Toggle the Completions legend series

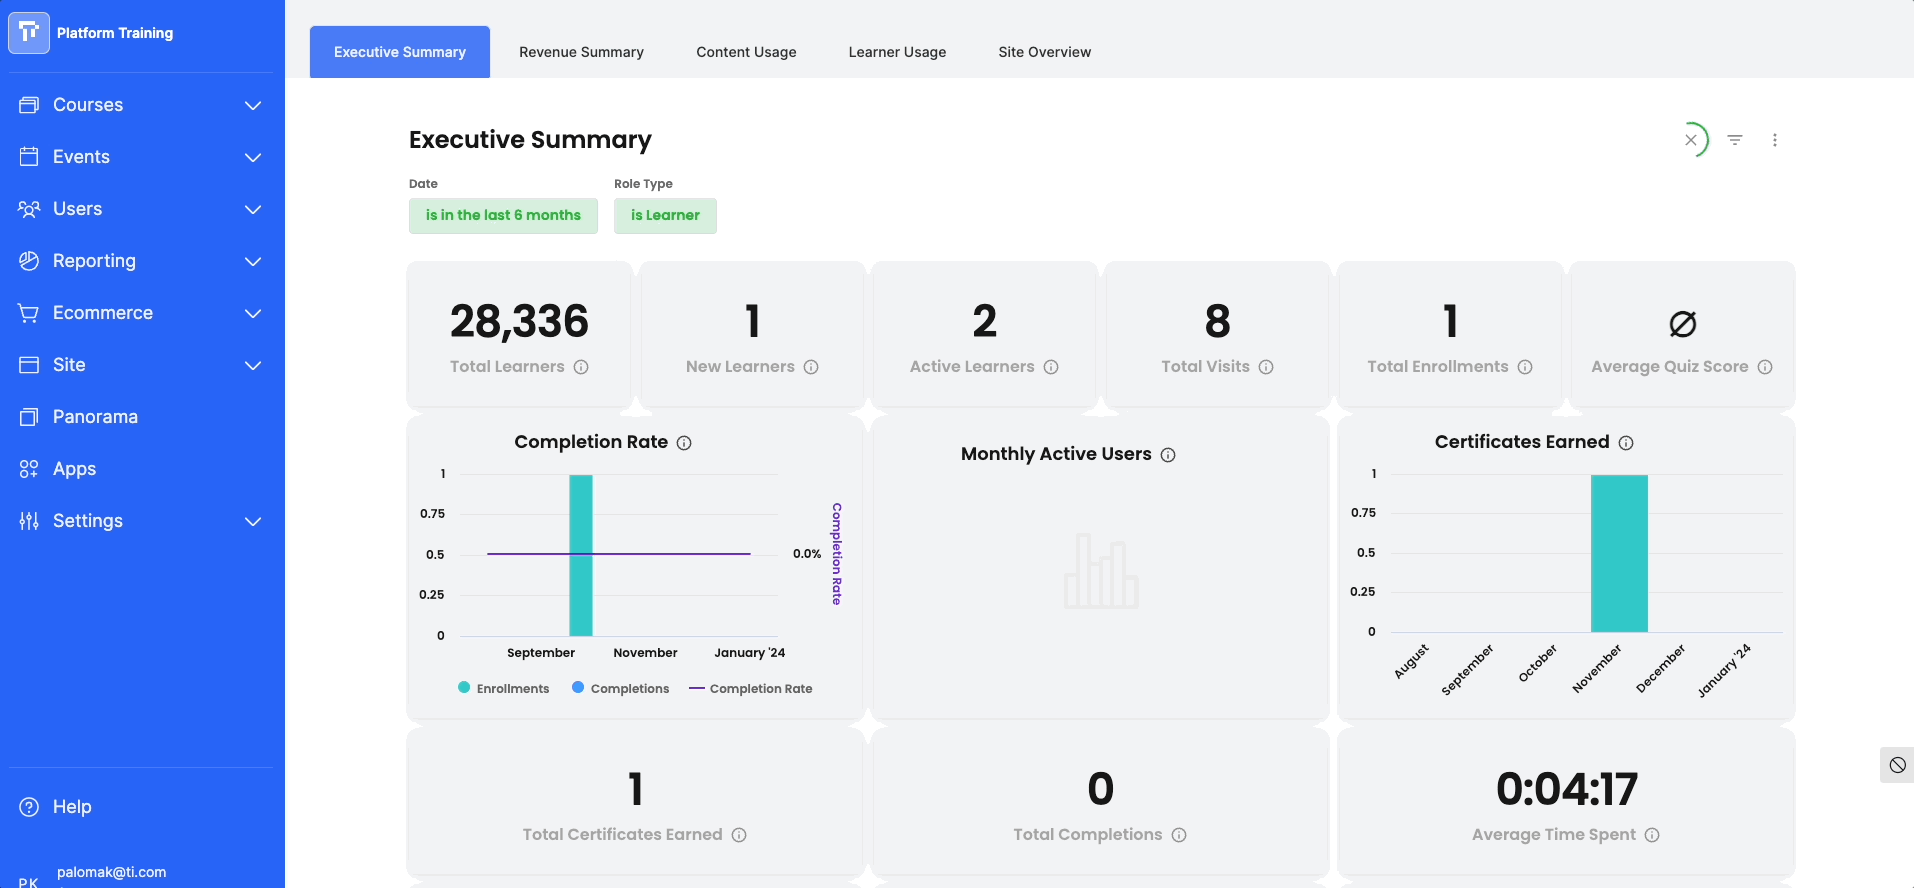[621, 688]
